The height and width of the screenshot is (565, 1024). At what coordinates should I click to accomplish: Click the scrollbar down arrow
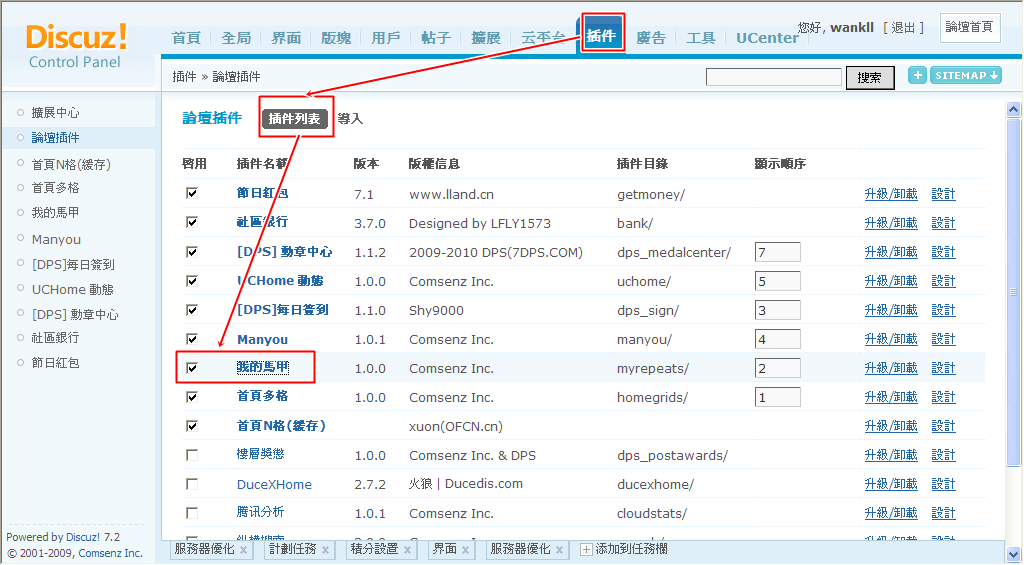pyautogui.click(x=1014, y=553)
